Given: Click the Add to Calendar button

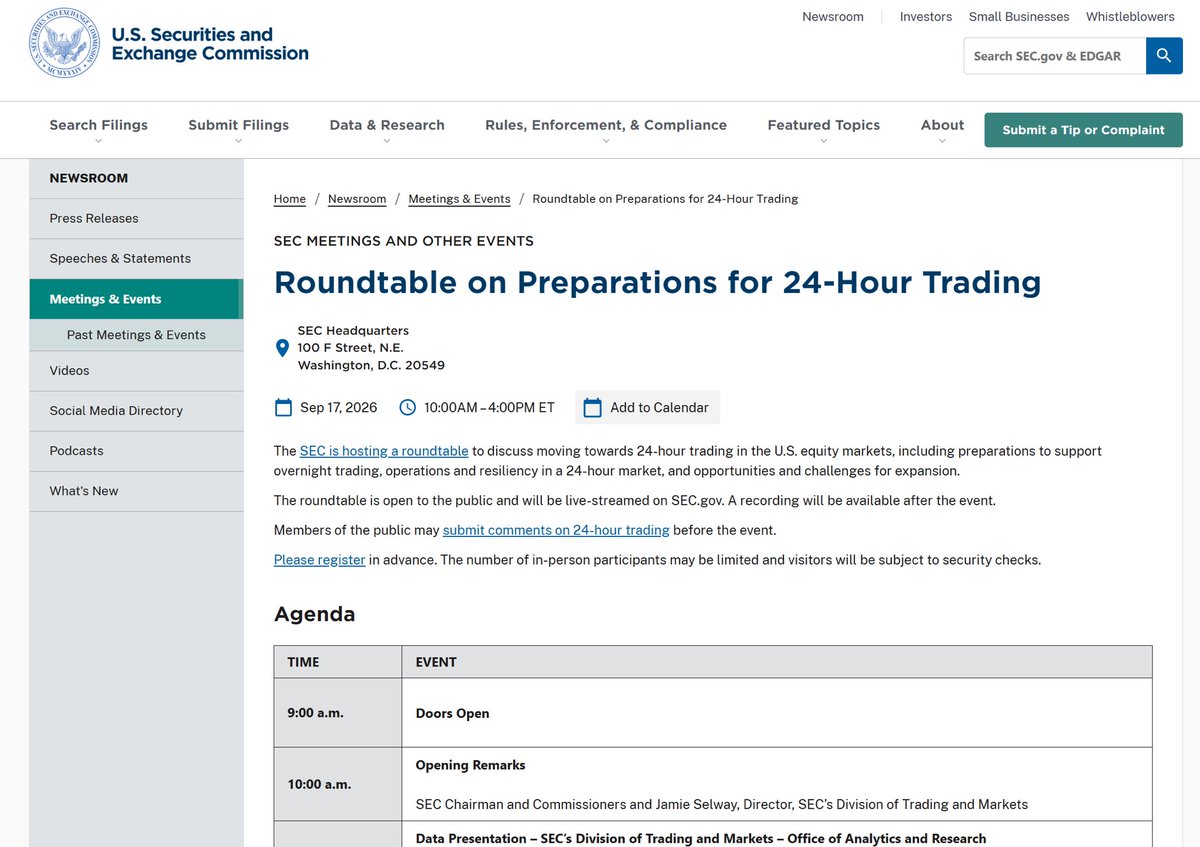Looking at the screenshot, I should click(x=647, y=407).
